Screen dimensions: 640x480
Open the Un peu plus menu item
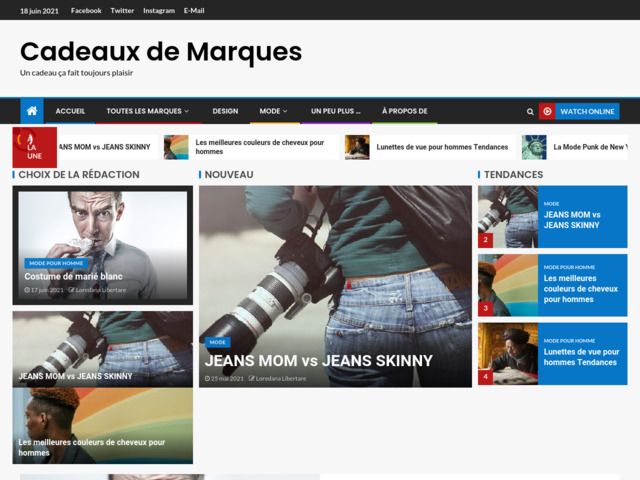tap(336, 111)
